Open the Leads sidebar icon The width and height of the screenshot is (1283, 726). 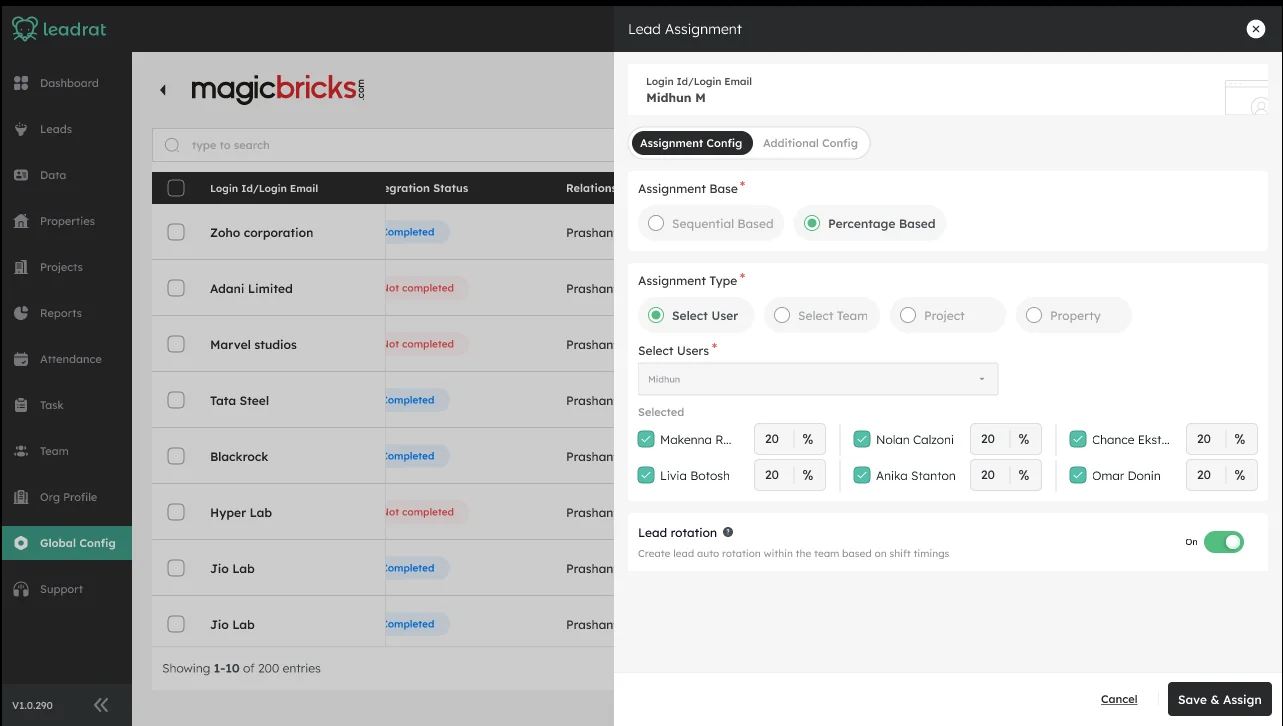21,129
